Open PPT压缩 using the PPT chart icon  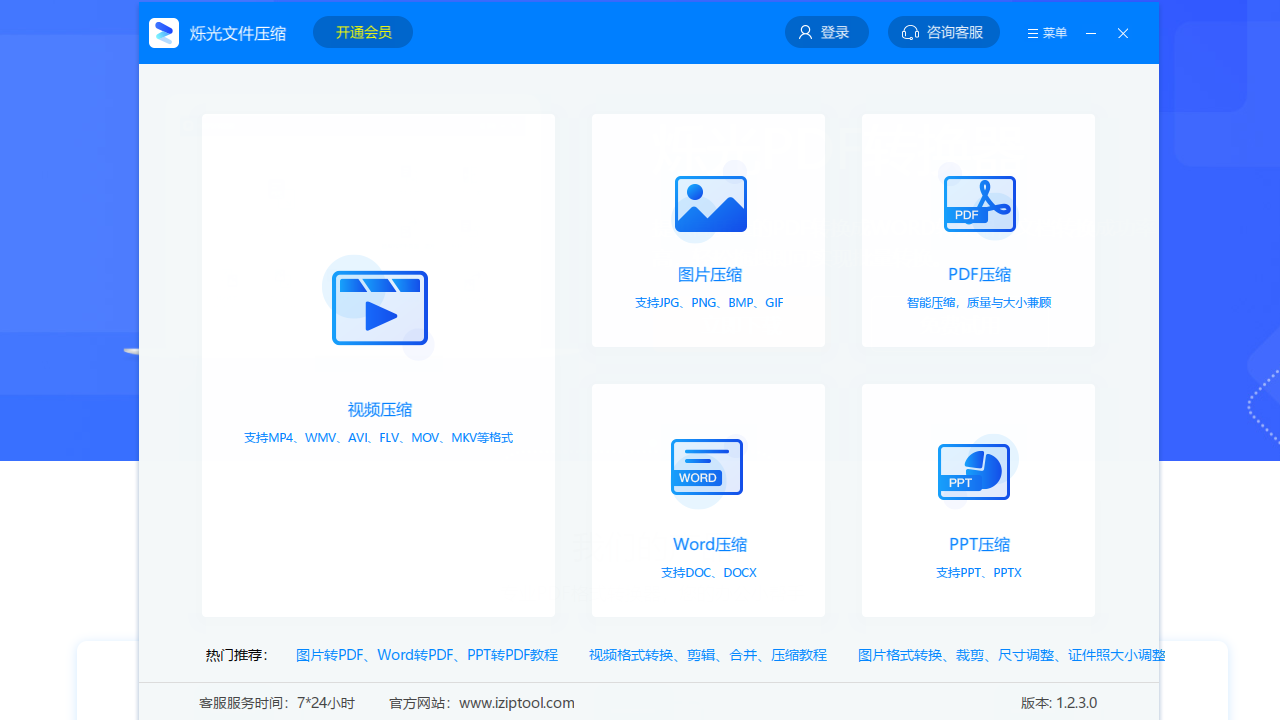click(x=974, y=471)
